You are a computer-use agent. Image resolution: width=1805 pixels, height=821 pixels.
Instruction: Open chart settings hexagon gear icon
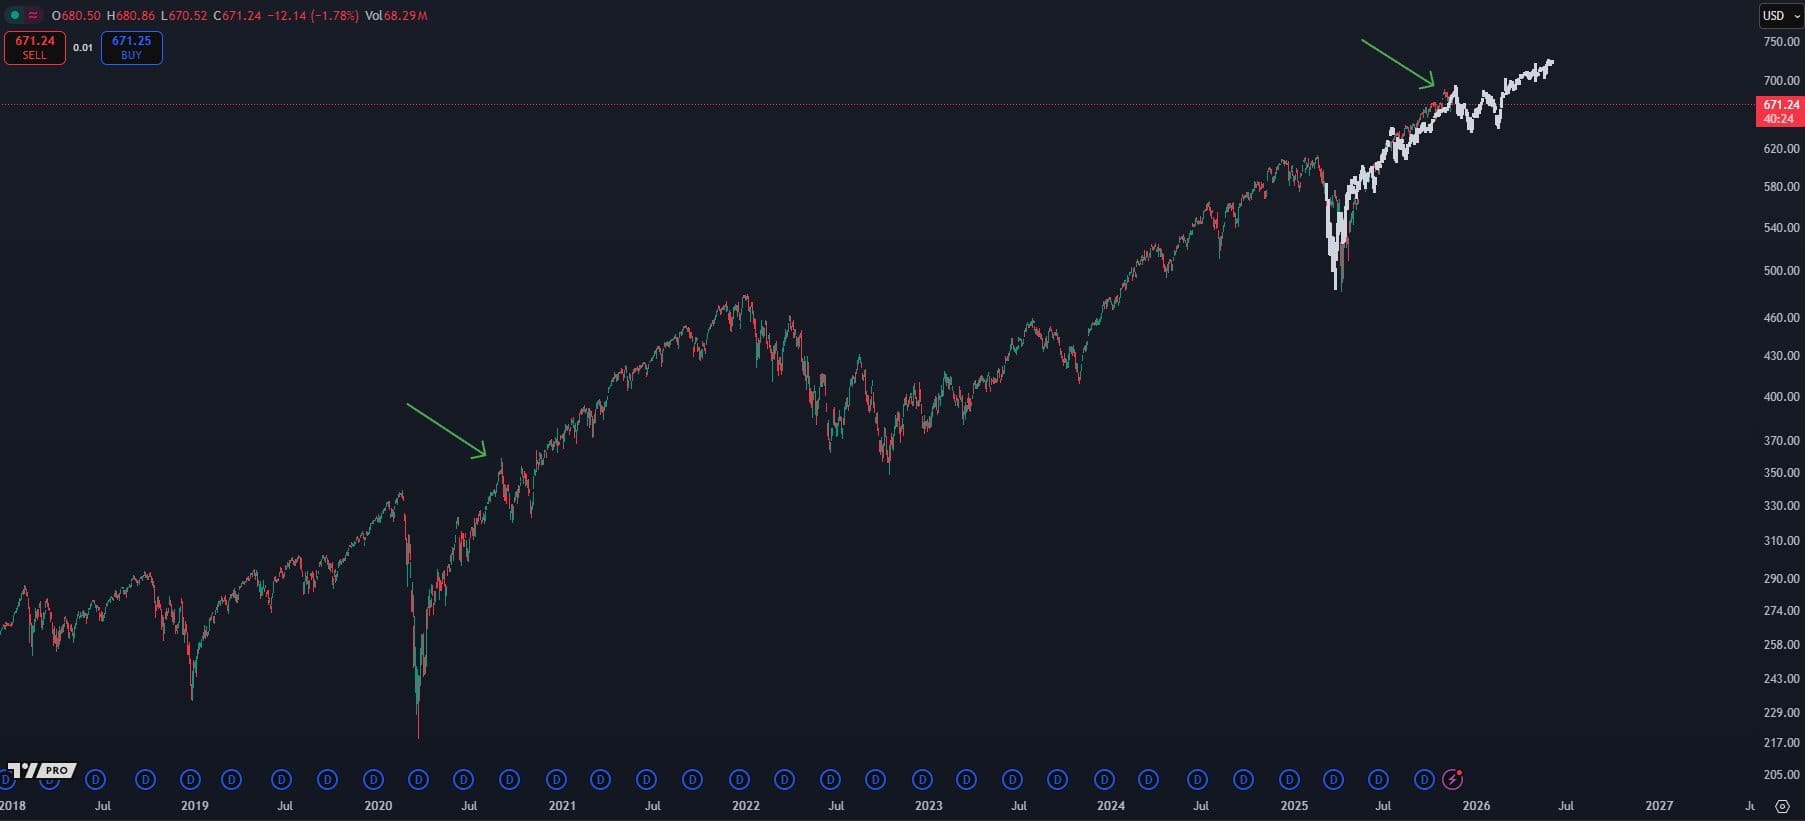pyautogui.click(x=1782, y=806)
